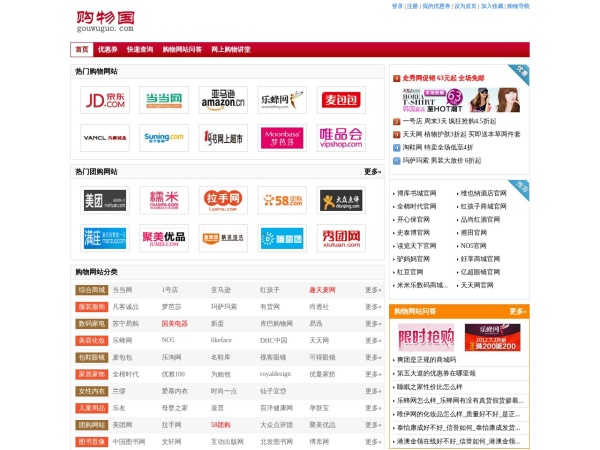Open the 美团 group-buy logo
600x450 pixels.
click(x=105, y=200)
